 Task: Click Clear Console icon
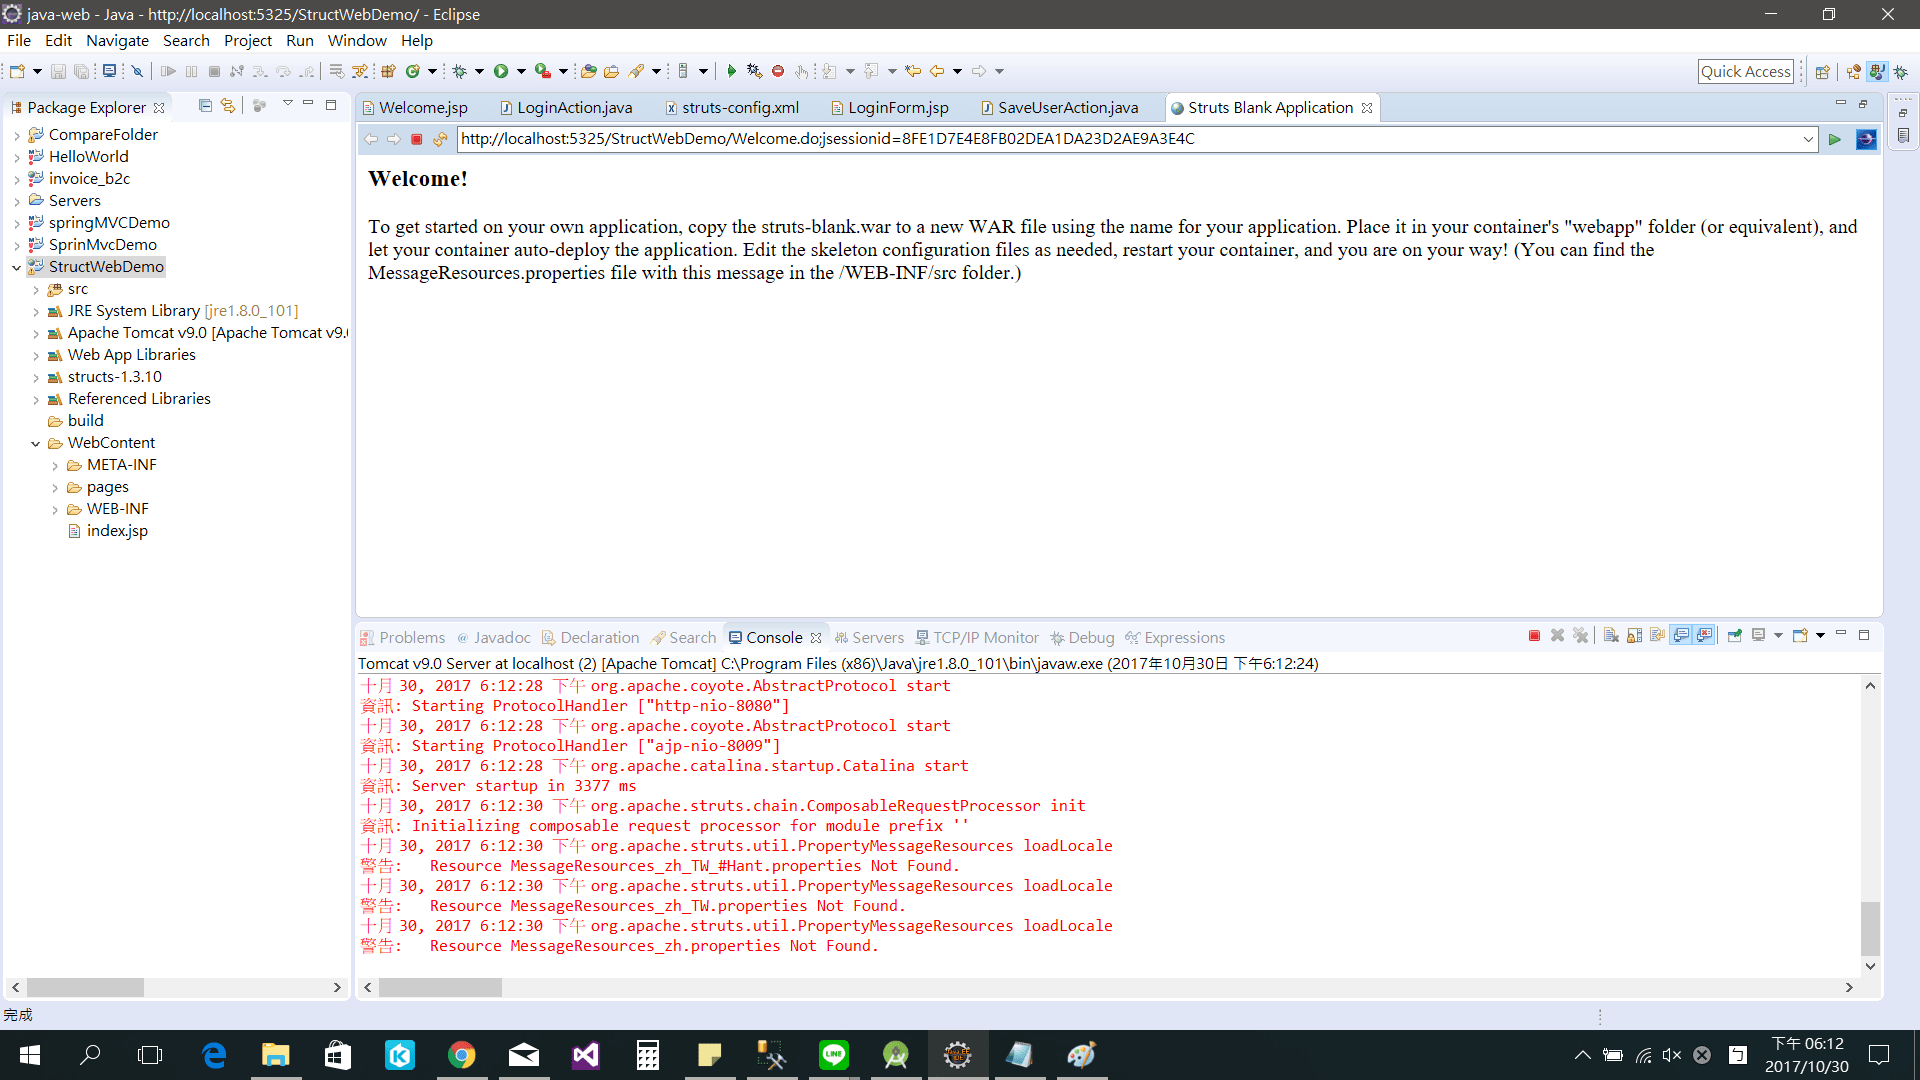1611,636
